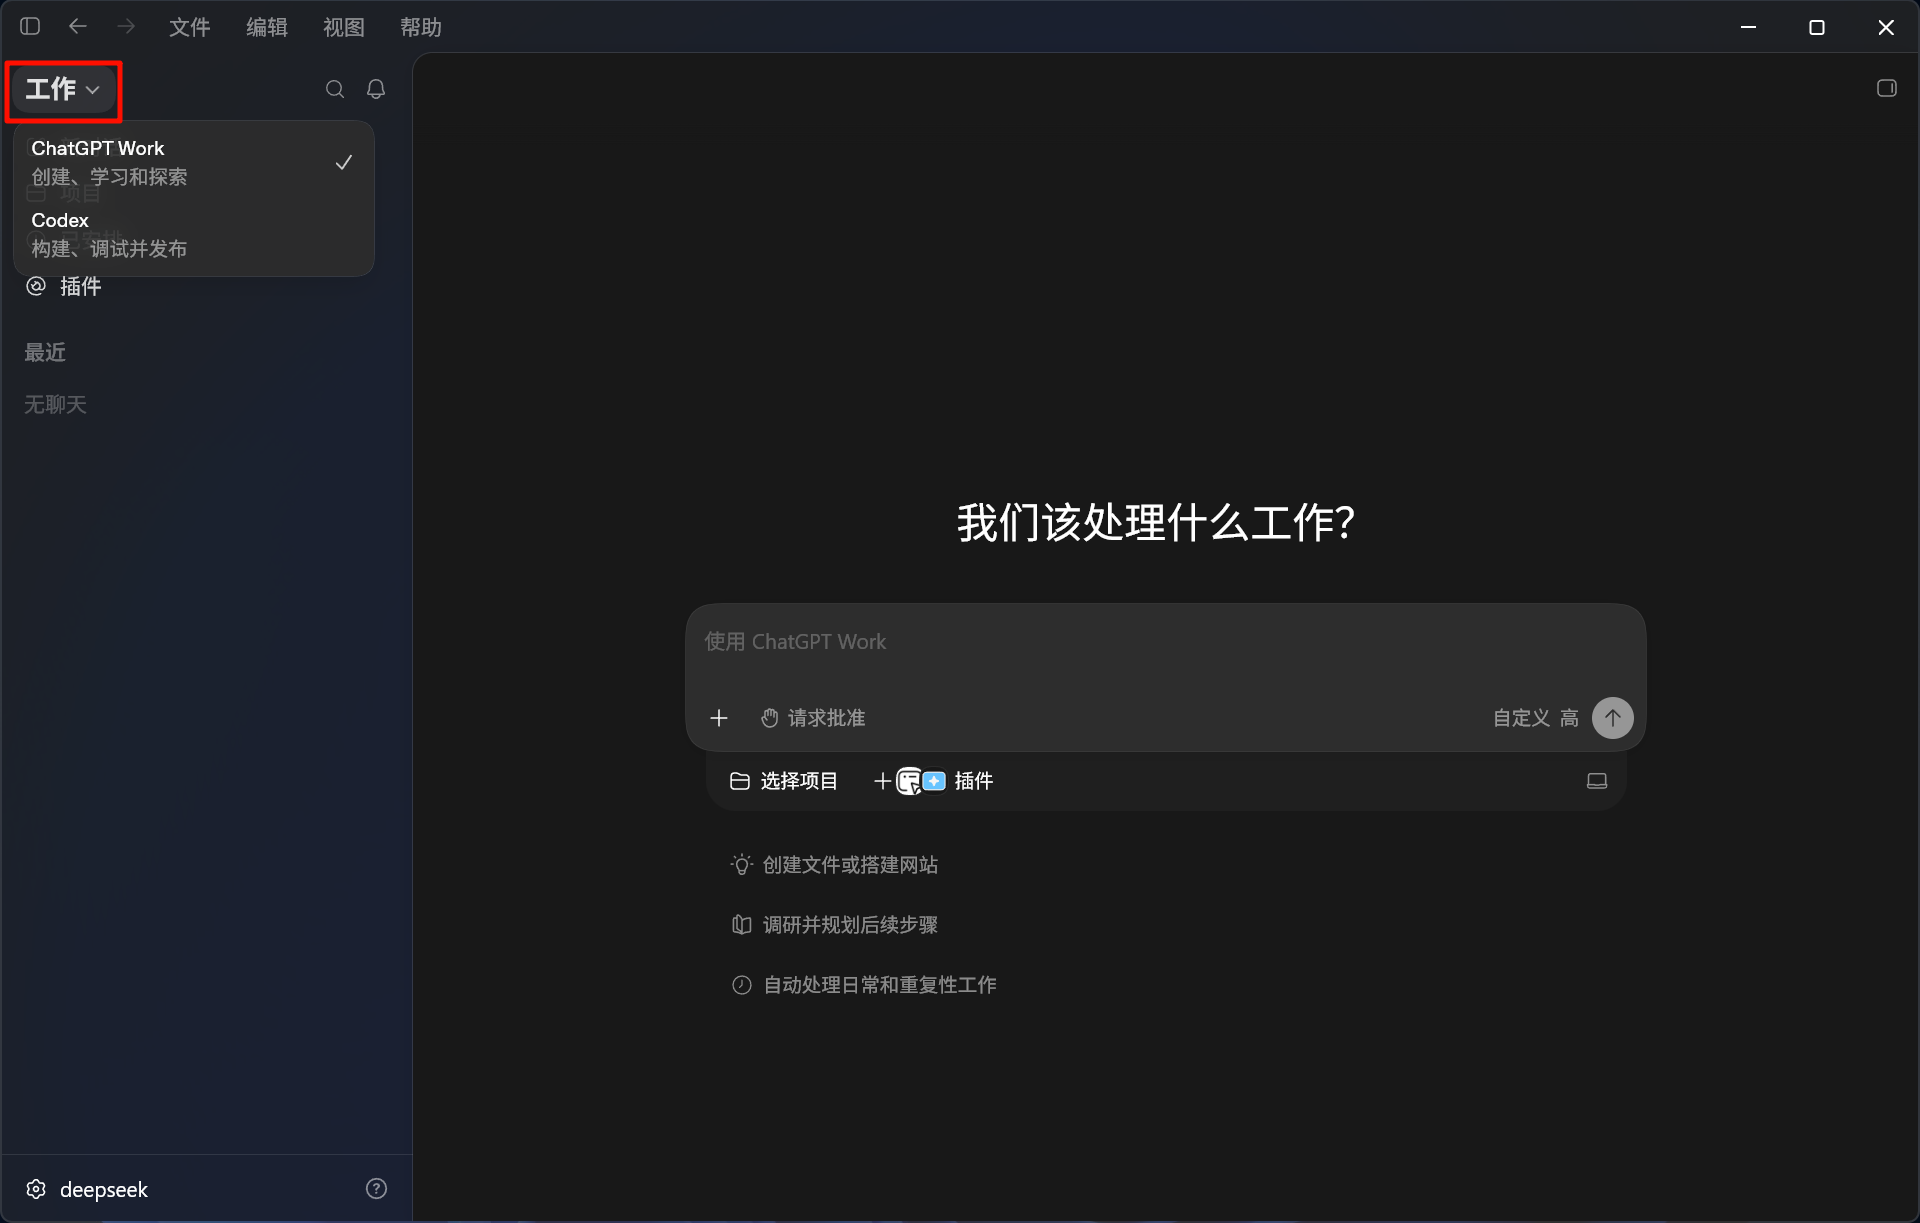Open the 帮助 menu
This screenshot has height=1223, width=1920.
[x=421, y=27]
